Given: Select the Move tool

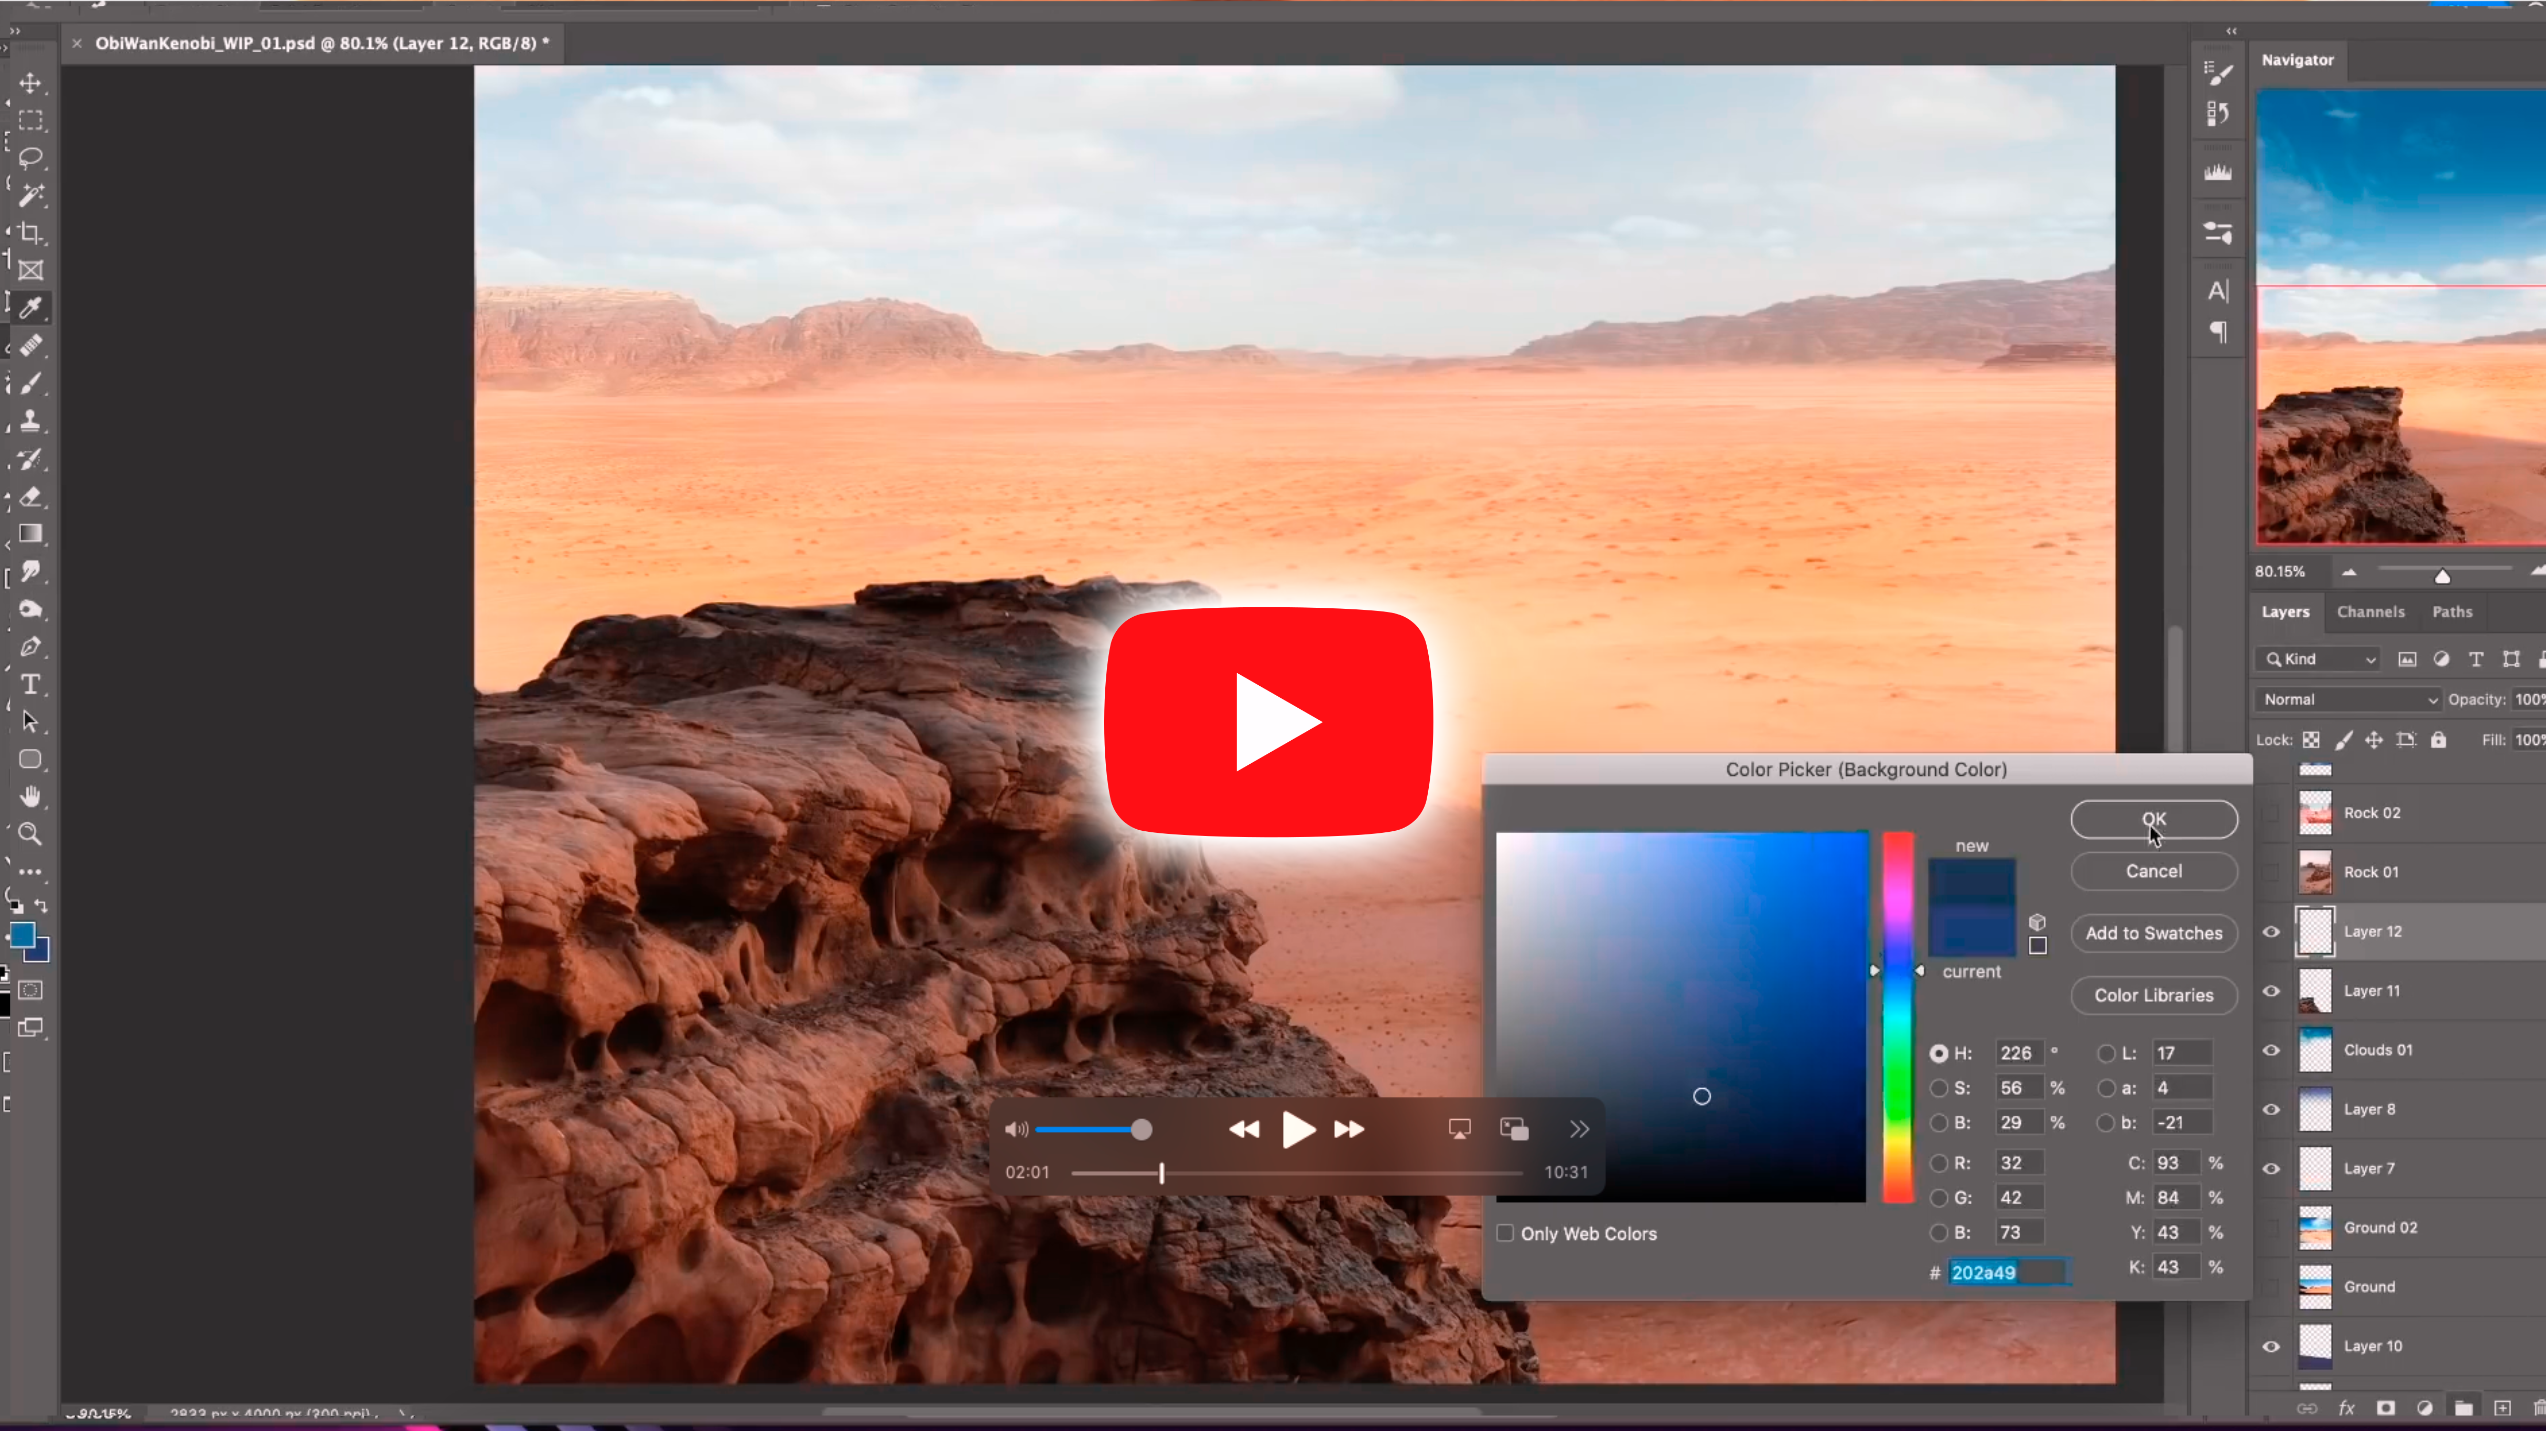Looking at the screenshot, I should (30, 83).
